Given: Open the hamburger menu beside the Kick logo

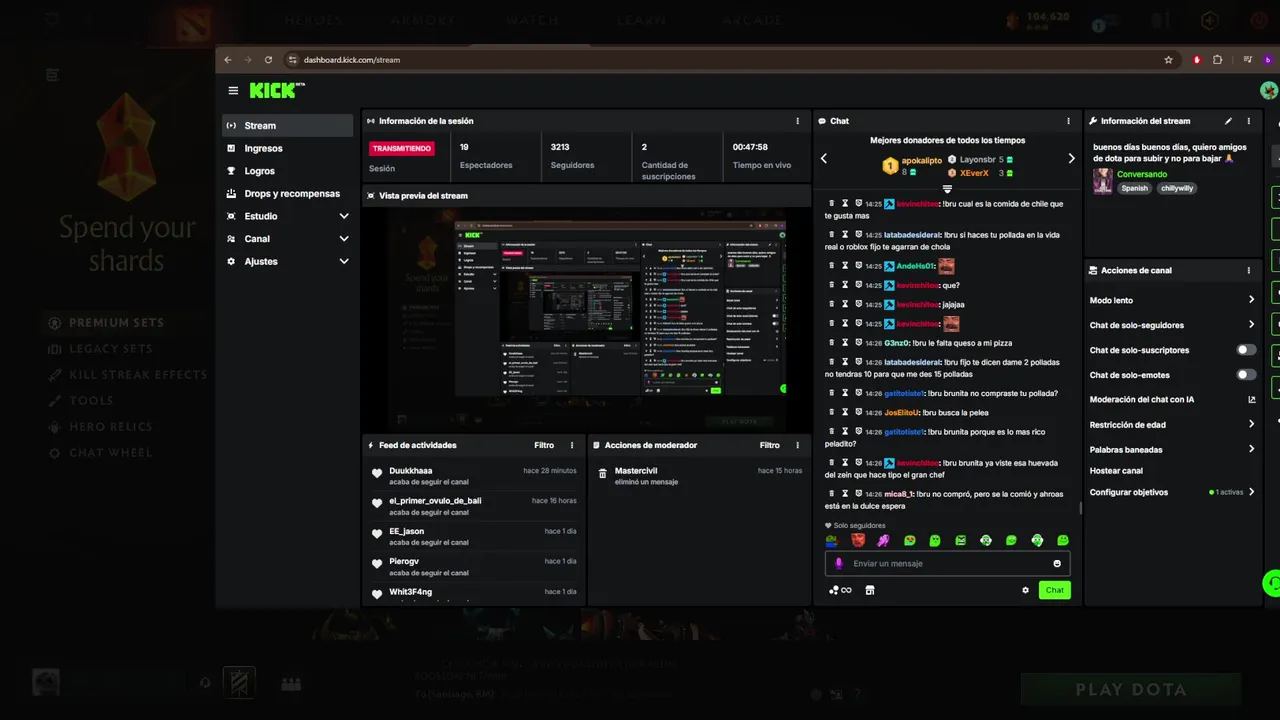Looking at the screenshot, I should 233,90.
